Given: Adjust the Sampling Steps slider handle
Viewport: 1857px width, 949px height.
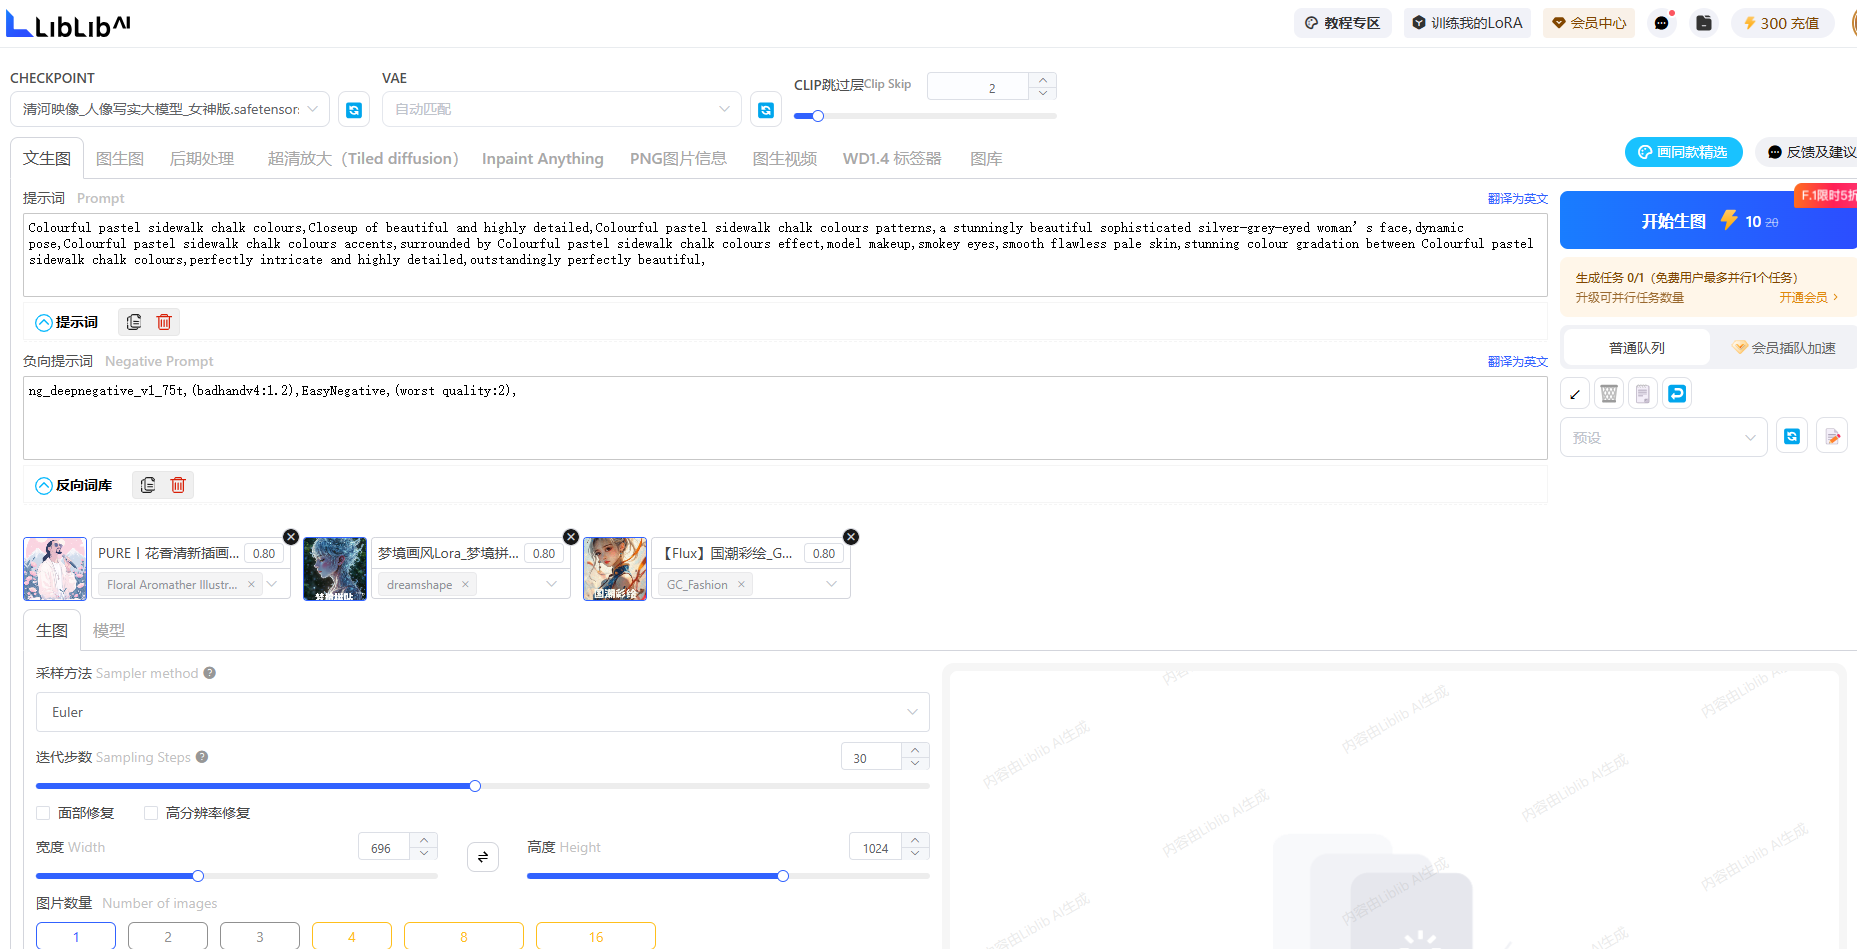Looking at the screenshot, I should (475, 786).
